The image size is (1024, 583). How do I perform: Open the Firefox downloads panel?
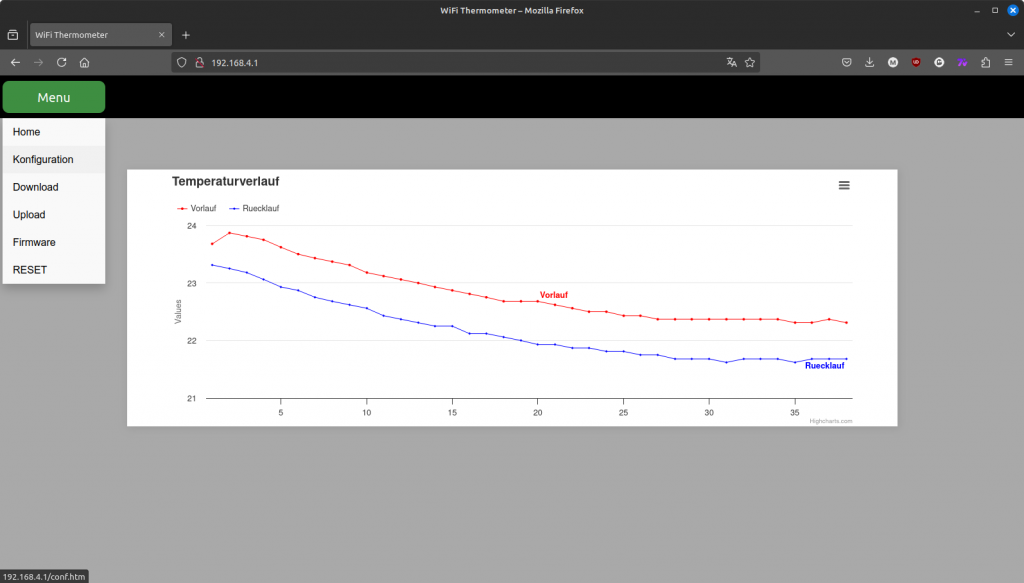[x=869, y=62]
